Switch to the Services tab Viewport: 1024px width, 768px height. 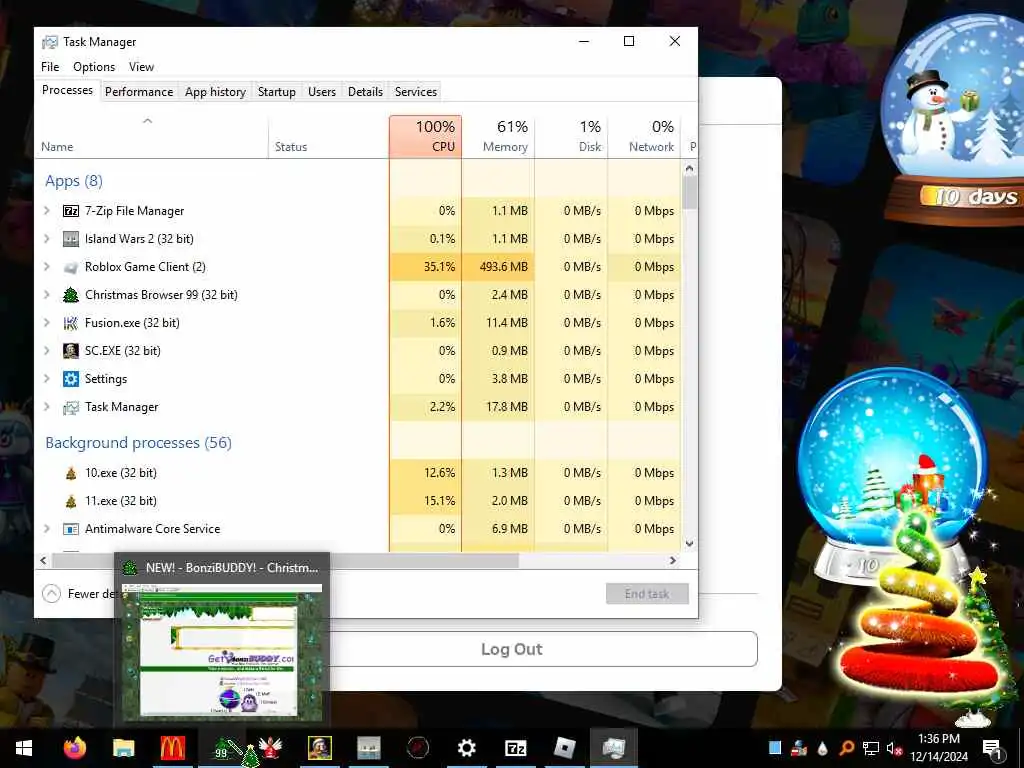click(x=415, y=92)
